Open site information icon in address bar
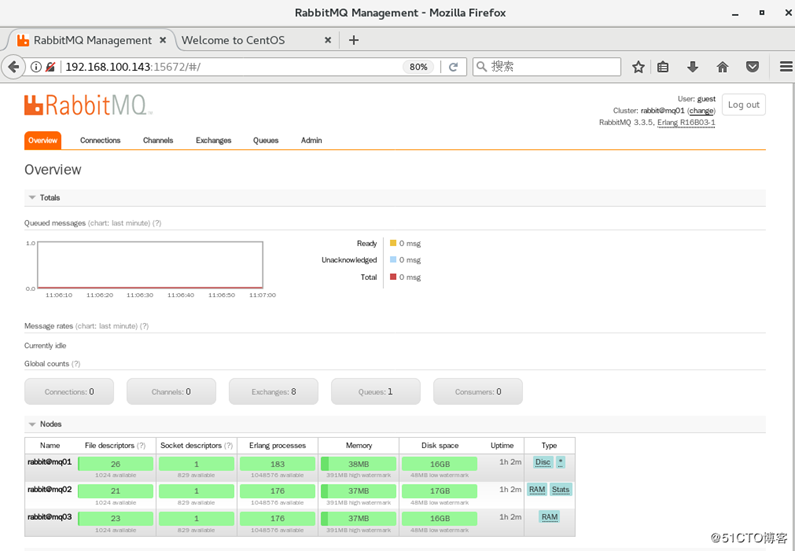 click(x=36, y=66)
